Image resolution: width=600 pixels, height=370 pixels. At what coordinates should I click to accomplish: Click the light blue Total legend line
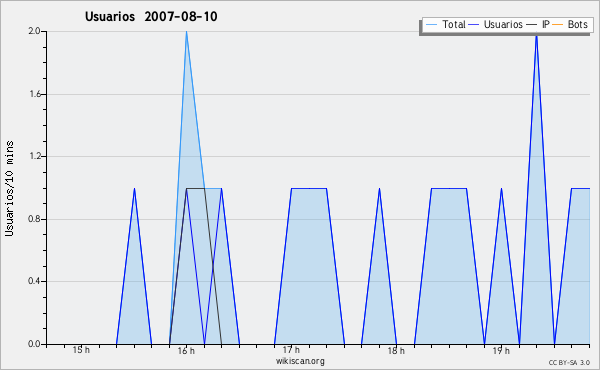431,25
